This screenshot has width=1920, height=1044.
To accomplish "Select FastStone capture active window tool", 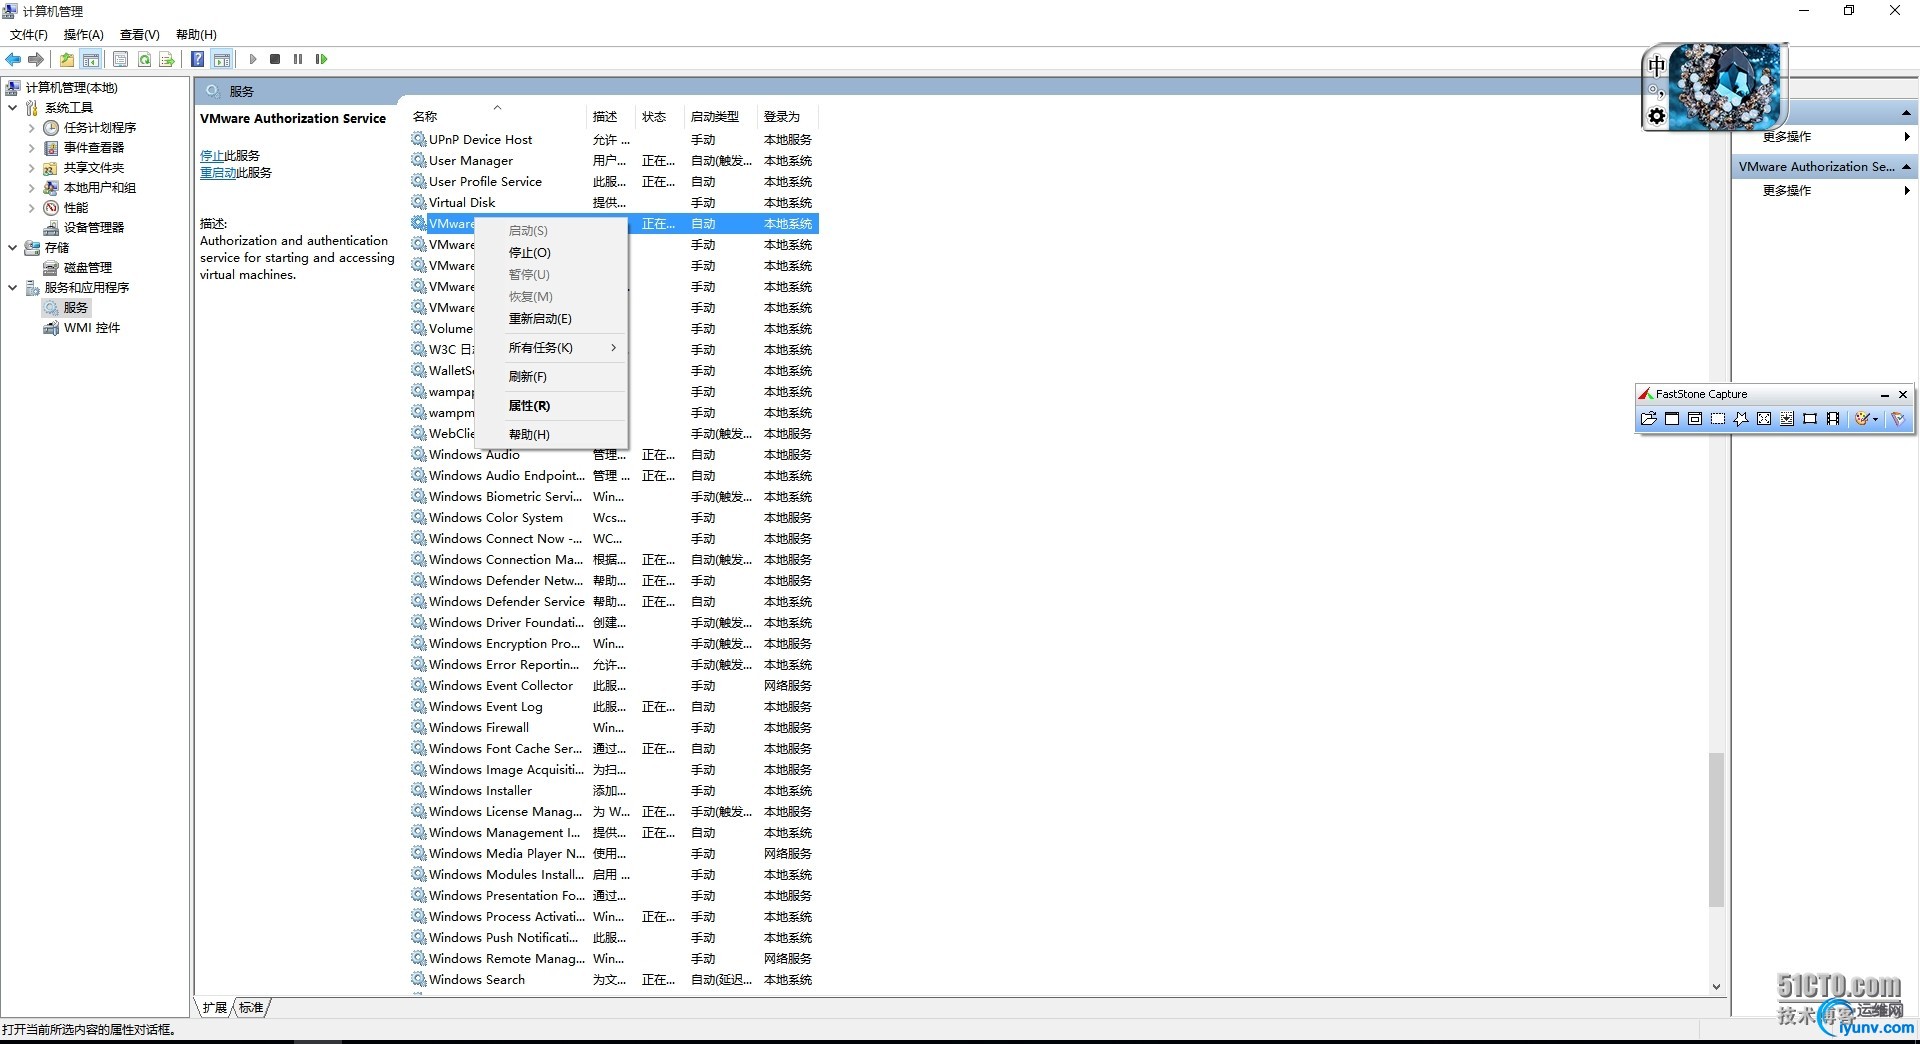I will pos(1672,419).
